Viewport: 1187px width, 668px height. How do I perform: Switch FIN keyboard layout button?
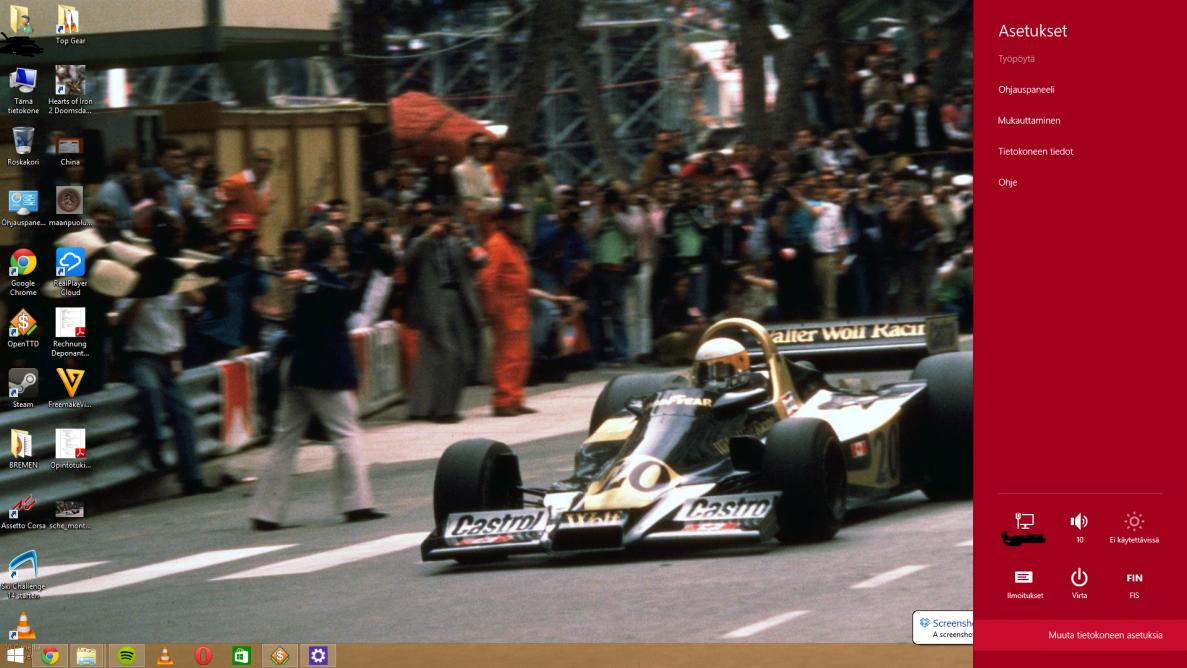point(1133,584)
